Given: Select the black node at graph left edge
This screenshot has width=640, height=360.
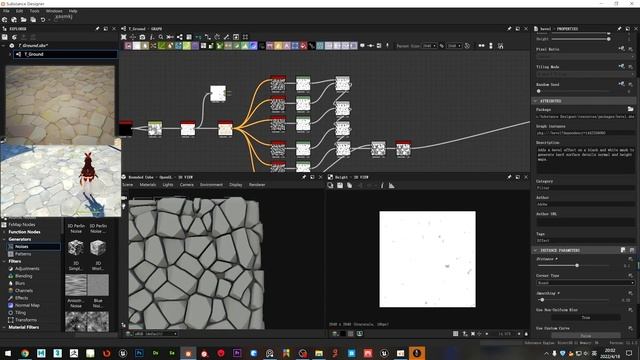Looking at the screenshot, I should [126, 129].
